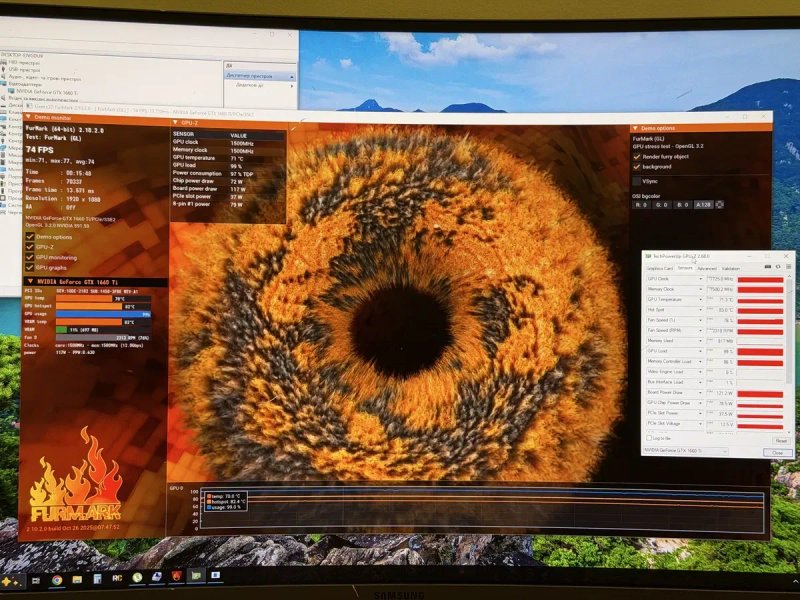This screenshot has width=800, height=600.
Task: Switch to FurMark from its taskbar flame icon
Action: point(177,577)
